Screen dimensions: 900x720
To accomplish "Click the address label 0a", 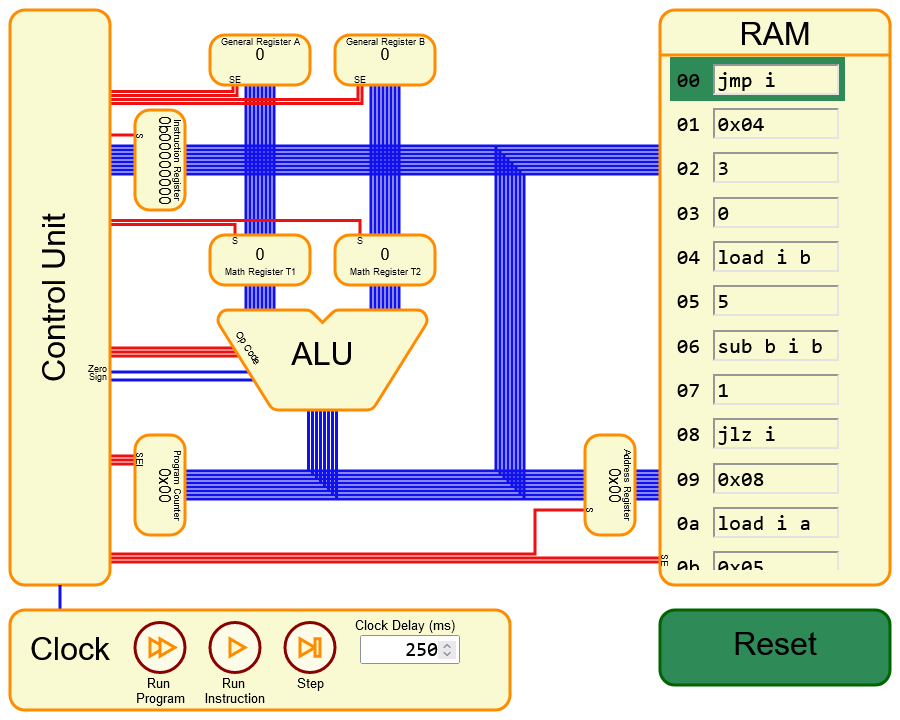I will 688,524.
